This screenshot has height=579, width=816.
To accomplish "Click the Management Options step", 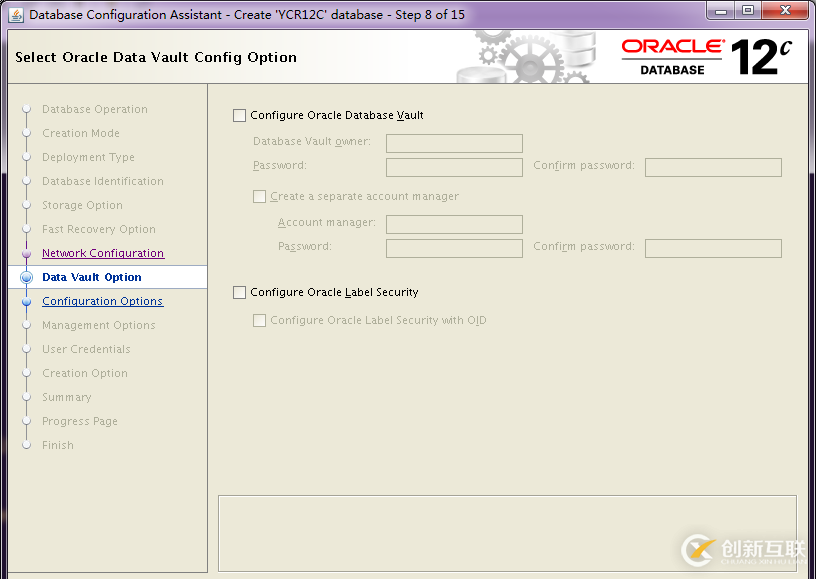I will (98, 325).
